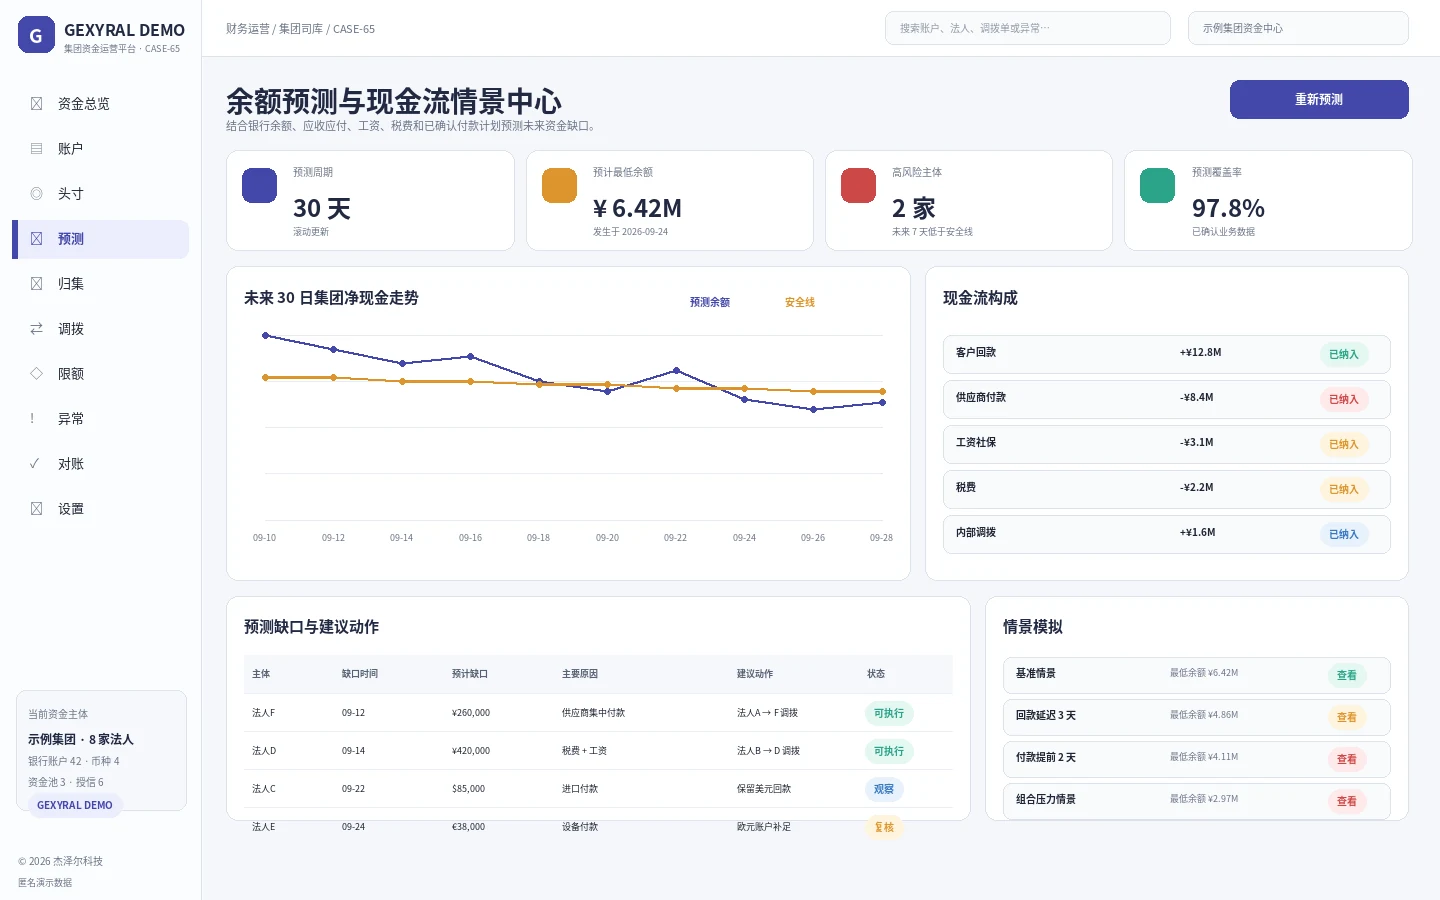Click the 头寸 sidebar icon
Screen dimensions: 1440x900
[x=36, y=194]
